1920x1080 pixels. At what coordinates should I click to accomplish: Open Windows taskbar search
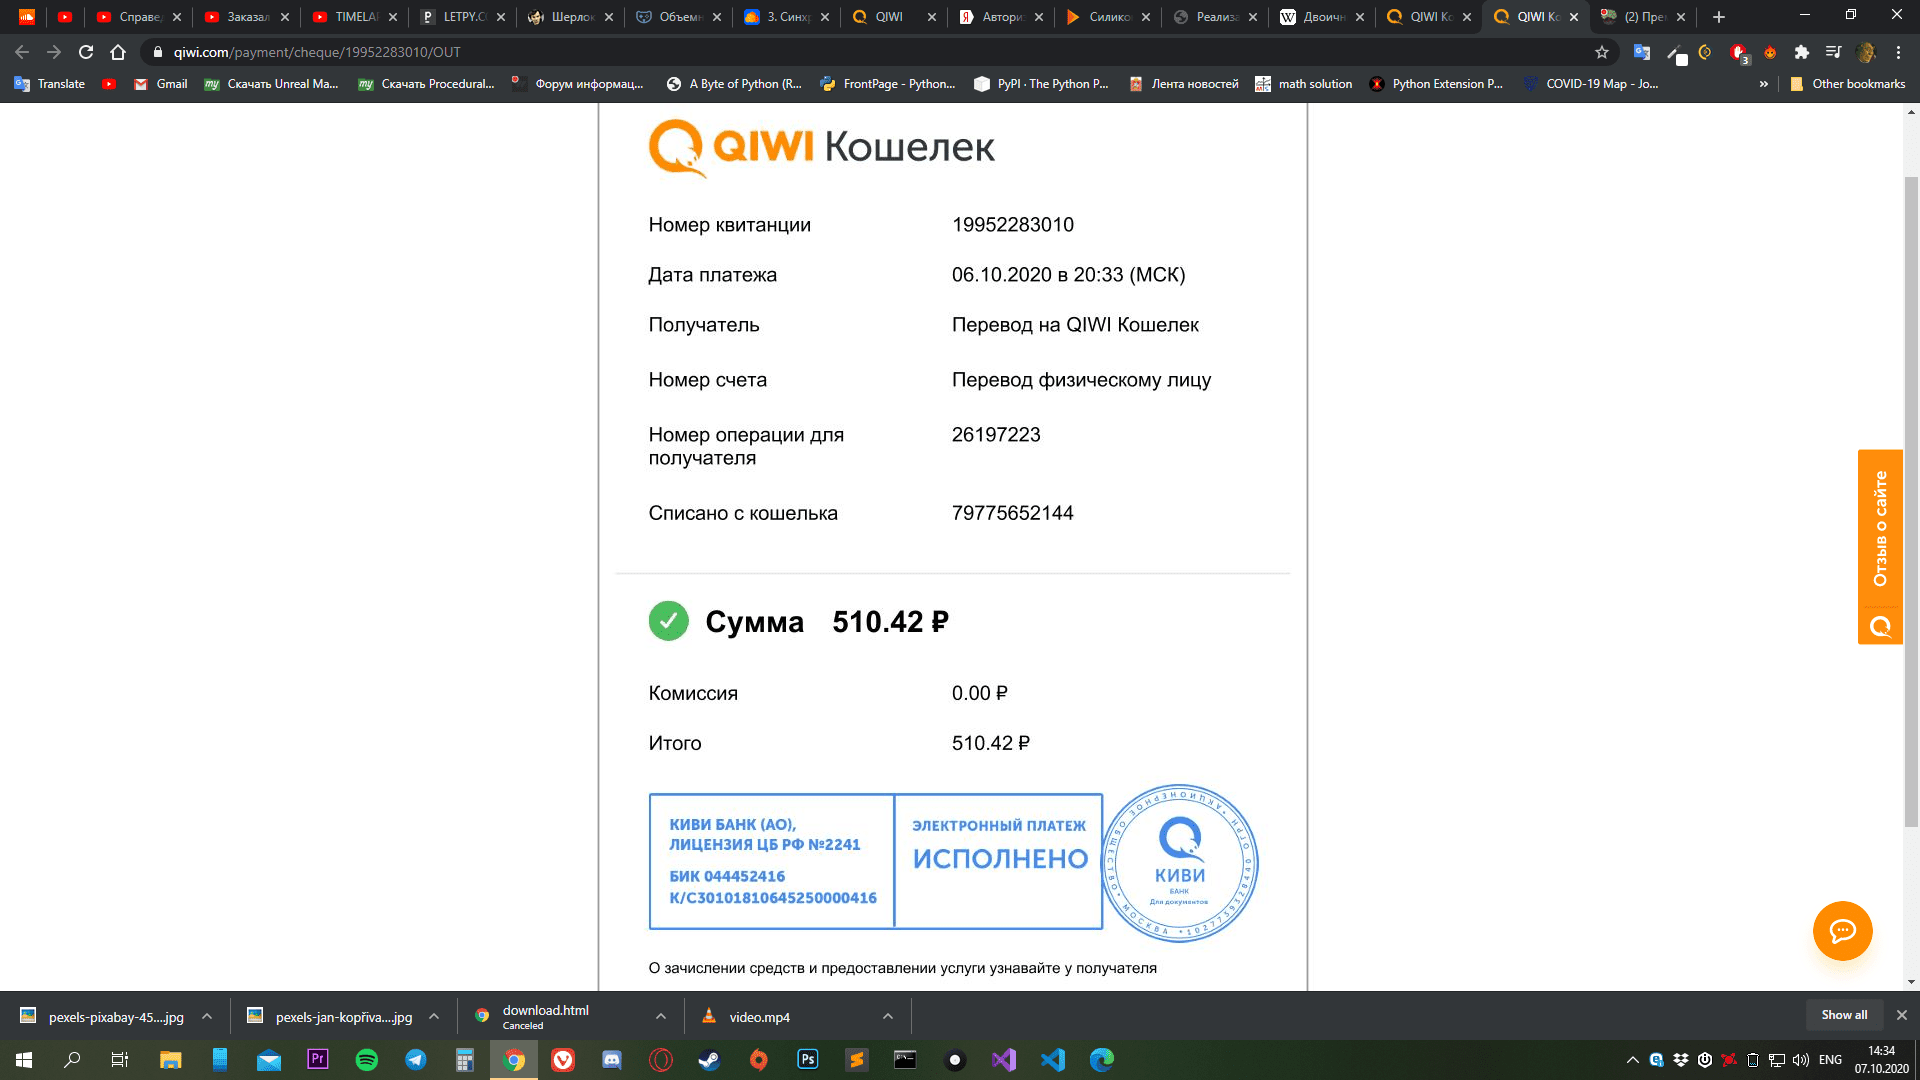(x=72, y=1060)
